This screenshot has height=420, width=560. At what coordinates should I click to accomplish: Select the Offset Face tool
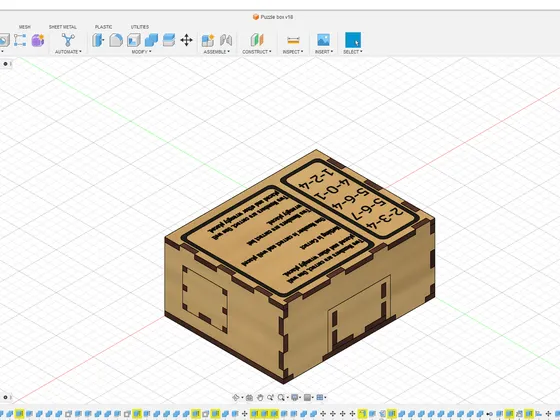169,40
